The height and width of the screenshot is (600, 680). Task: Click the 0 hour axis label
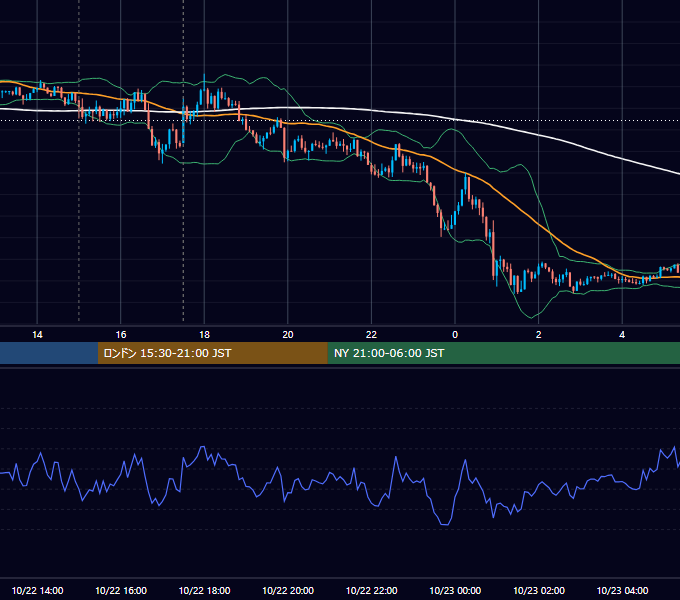coord(455,335)
